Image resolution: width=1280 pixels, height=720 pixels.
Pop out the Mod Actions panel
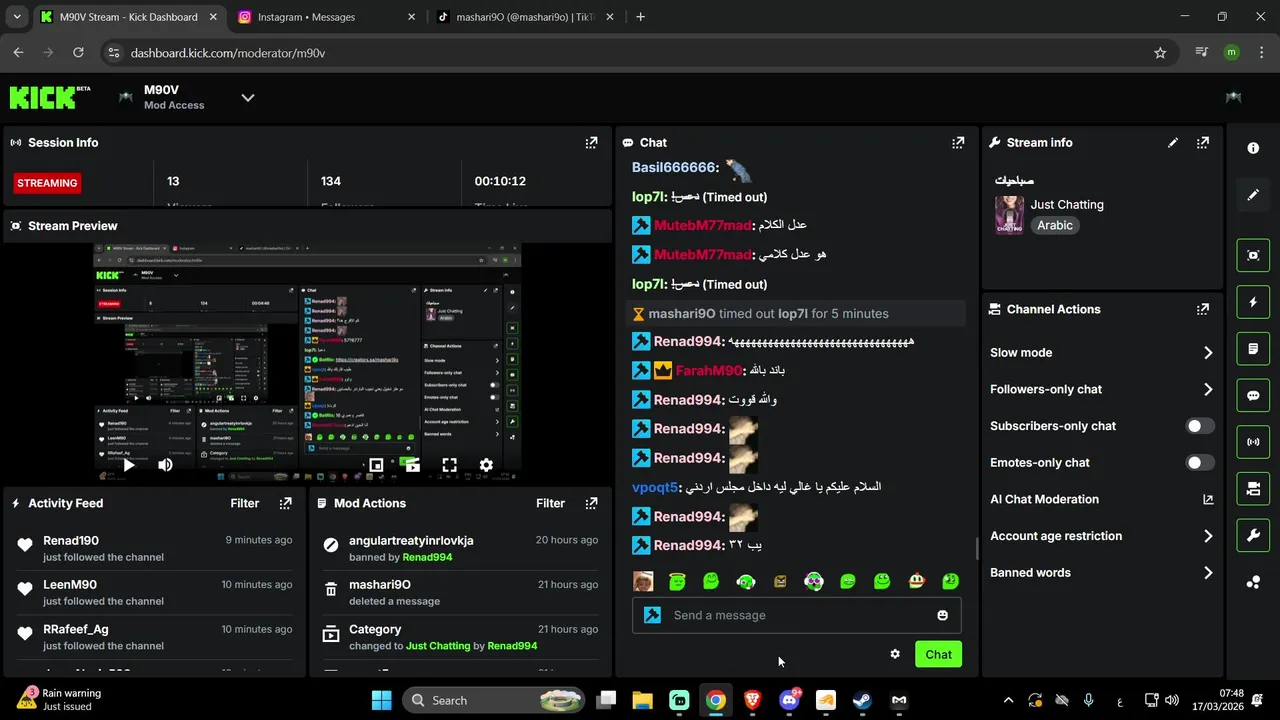(x=591, y=504)
